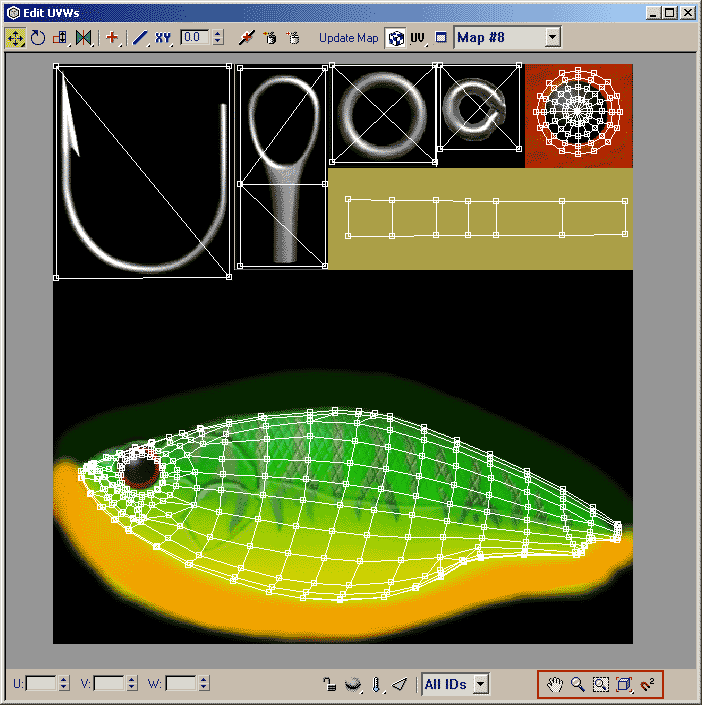The width and height of the screenshot is (702, 705).
Task: Increase the falloff strength spinner
Action: (218, 33)
